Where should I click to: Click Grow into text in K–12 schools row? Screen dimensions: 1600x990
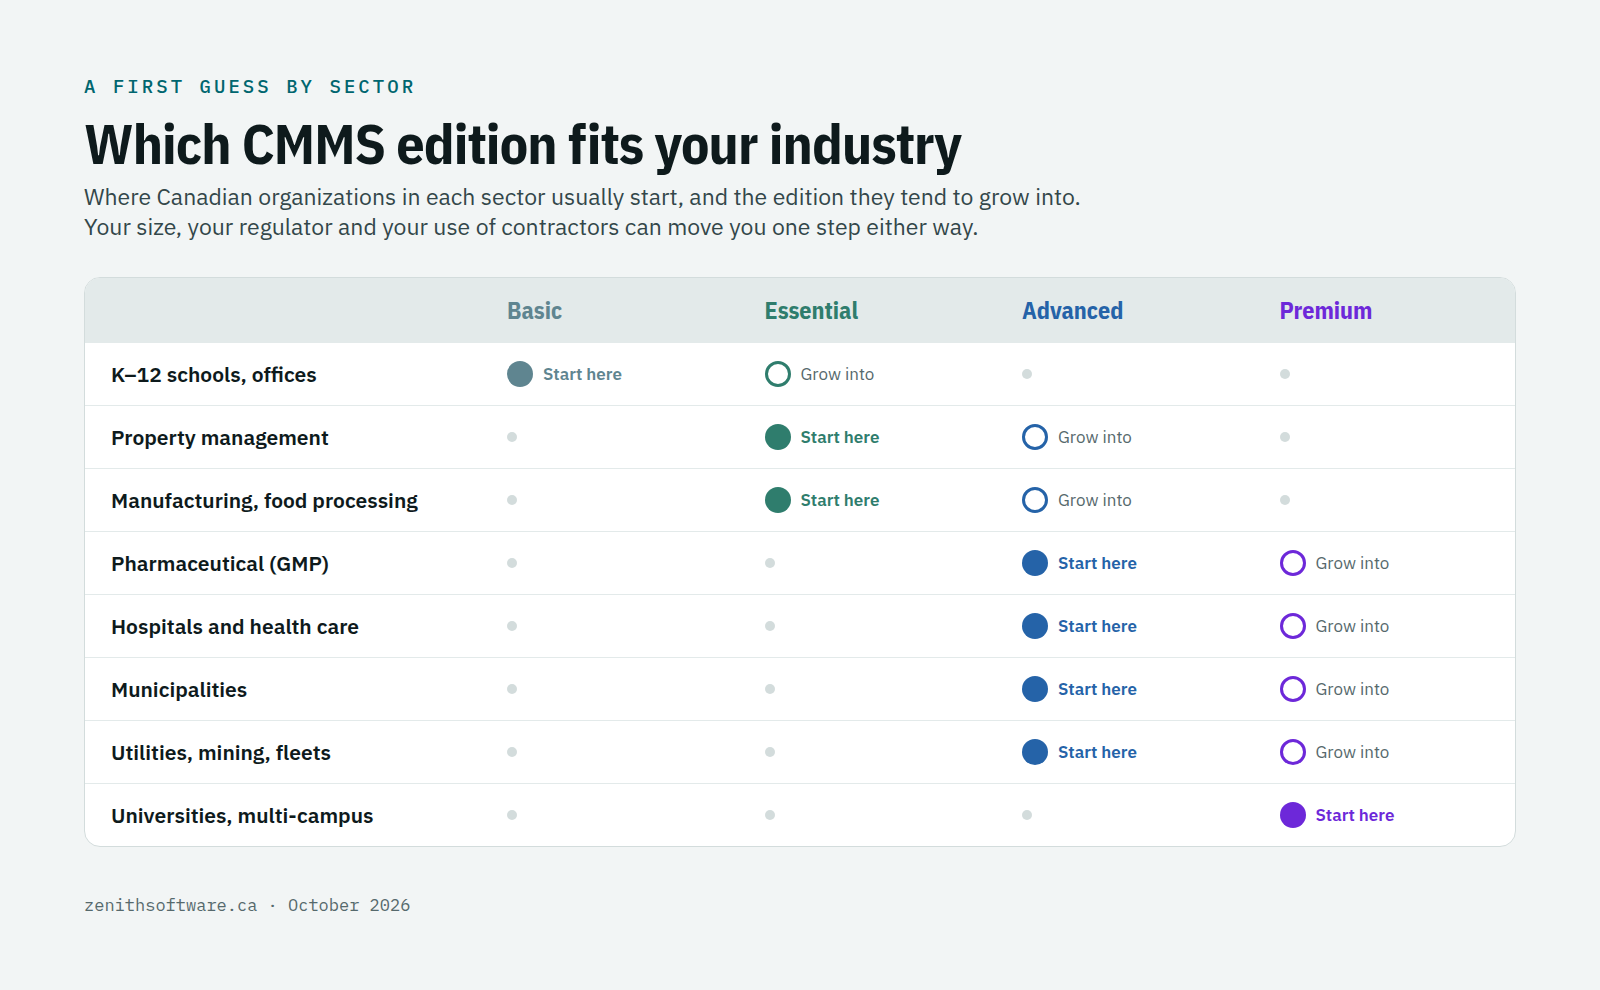coord(837,374)
